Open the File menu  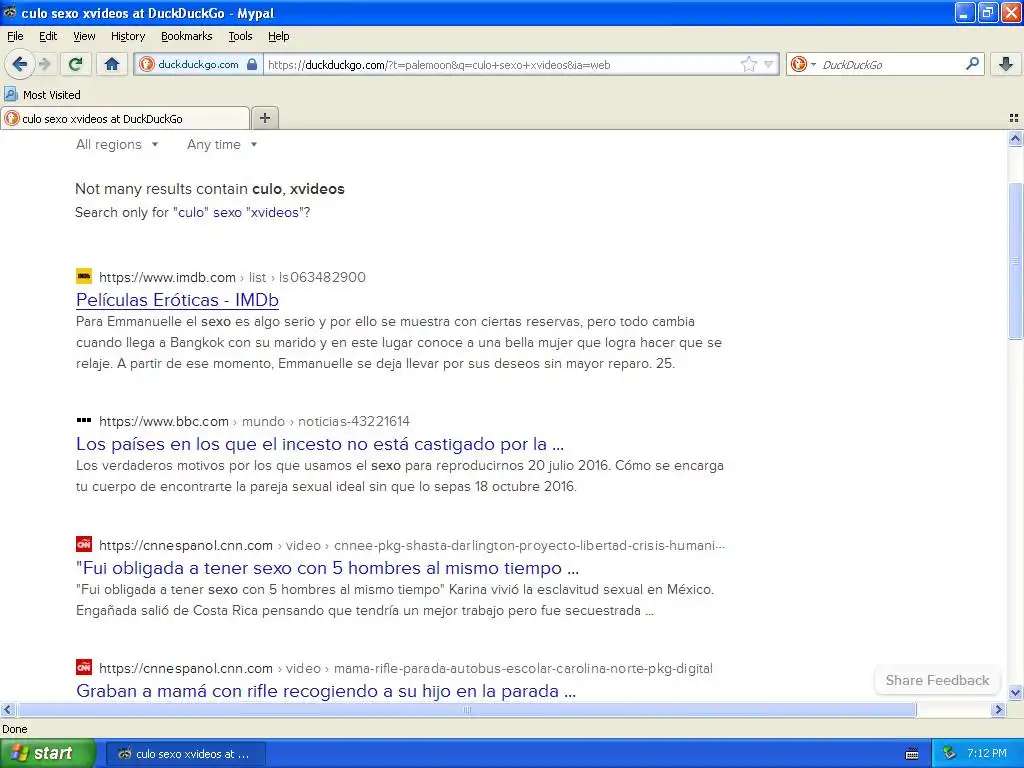tap(15, 37)
